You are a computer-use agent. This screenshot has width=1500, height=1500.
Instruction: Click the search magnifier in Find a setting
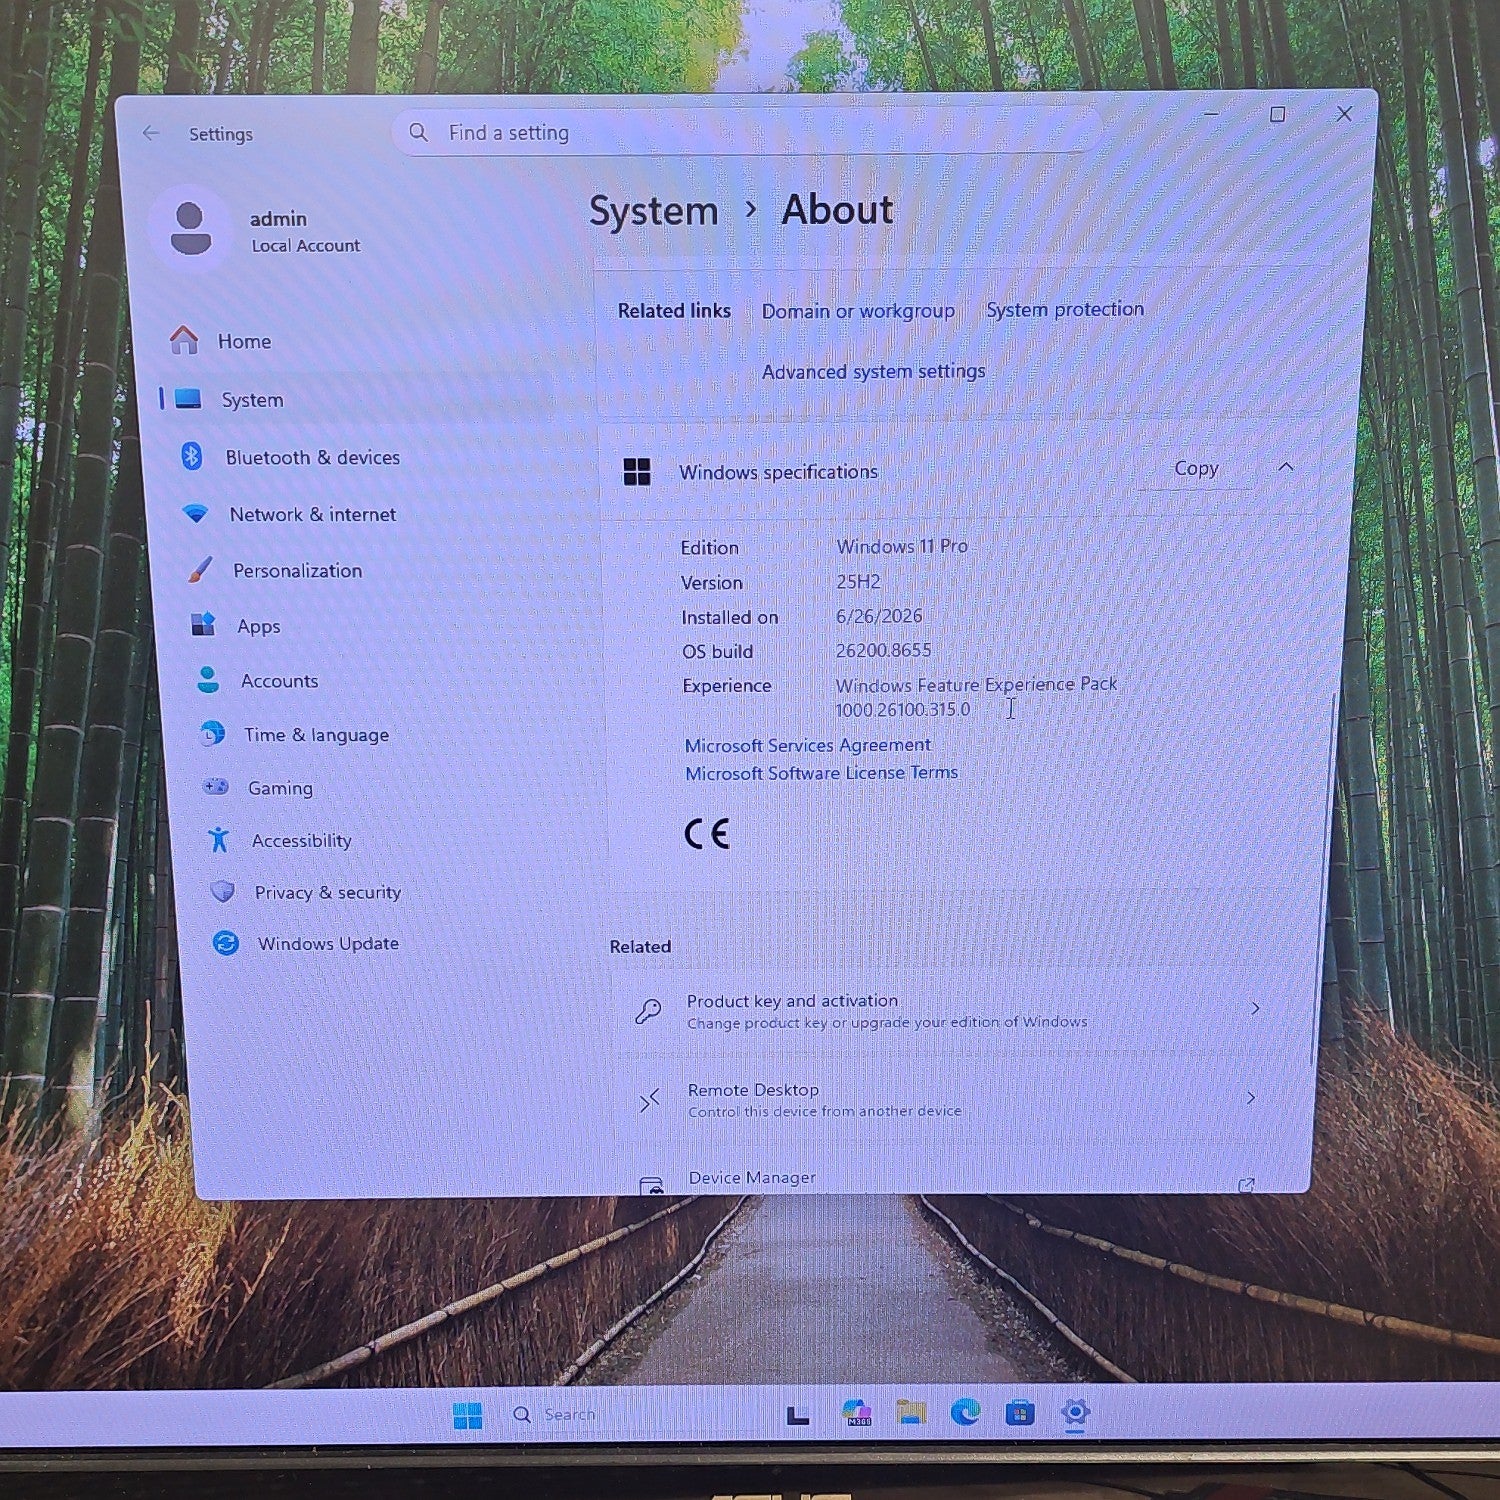click(x=419, y=132)
